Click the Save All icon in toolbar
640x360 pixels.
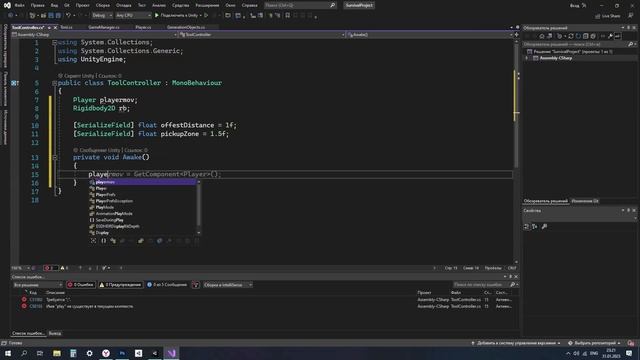[58, 16]
